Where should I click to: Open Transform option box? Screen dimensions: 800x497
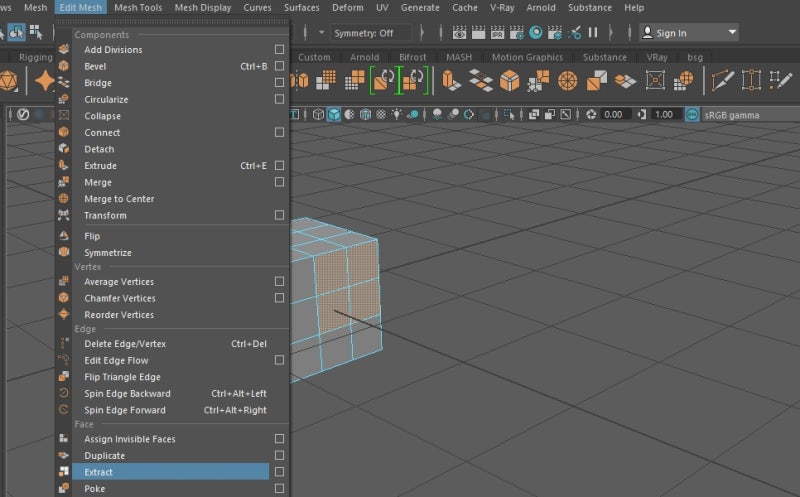[279, 215]
